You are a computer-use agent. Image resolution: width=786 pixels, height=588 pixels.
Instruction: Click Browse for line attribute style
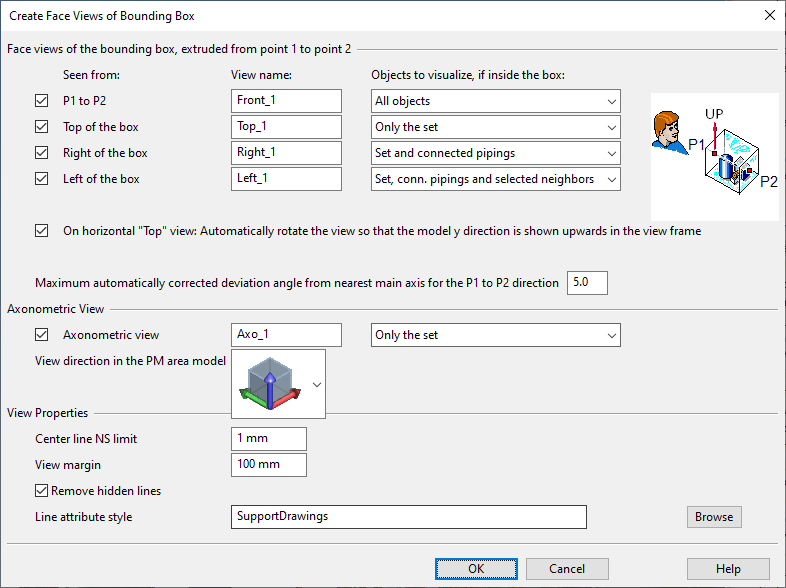[713, 517]
